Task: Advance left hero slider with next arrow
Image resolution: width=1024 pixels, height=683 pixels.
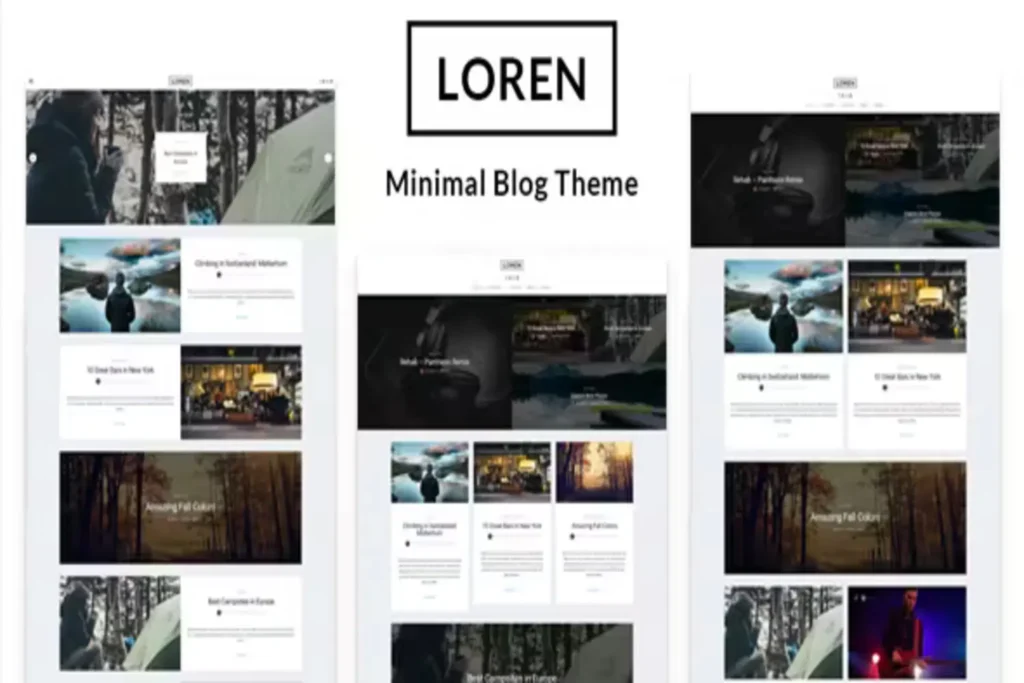Action: point(328,157)
